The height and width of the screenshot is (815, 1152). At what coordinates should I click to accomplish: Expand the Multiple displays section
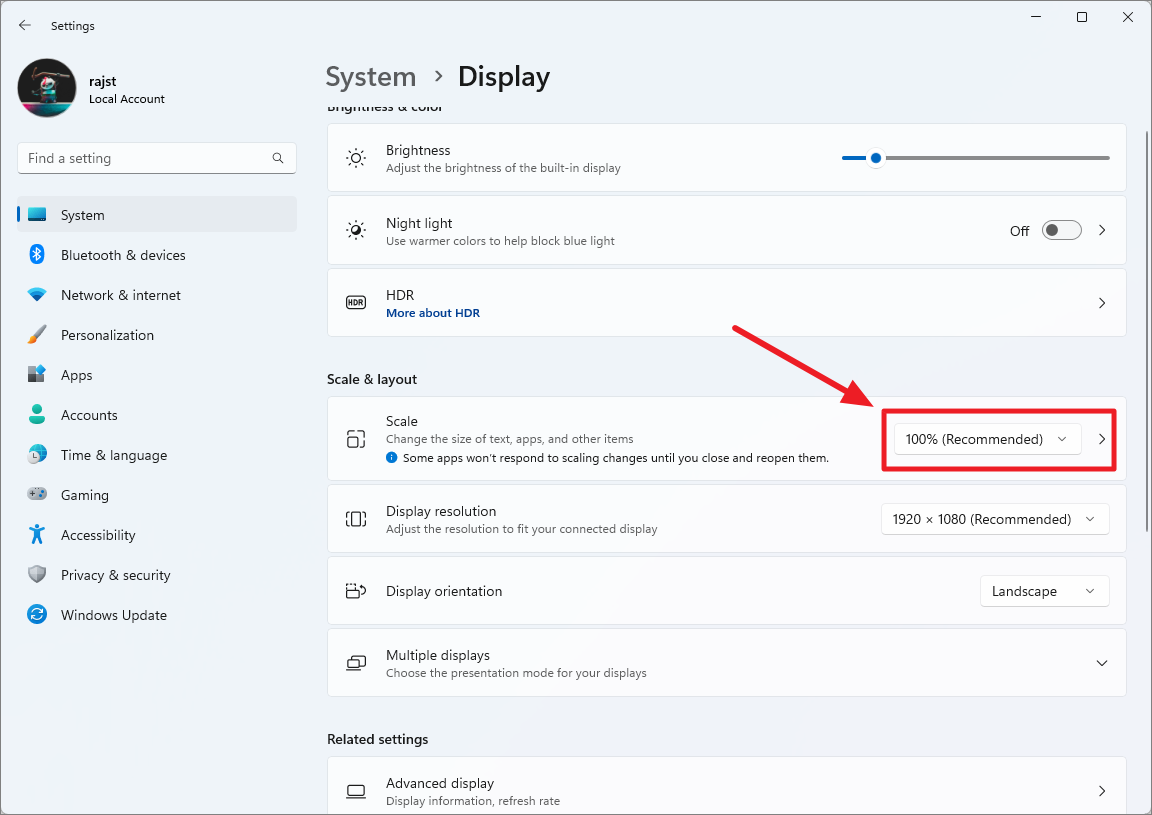[x=1102, y=662]
